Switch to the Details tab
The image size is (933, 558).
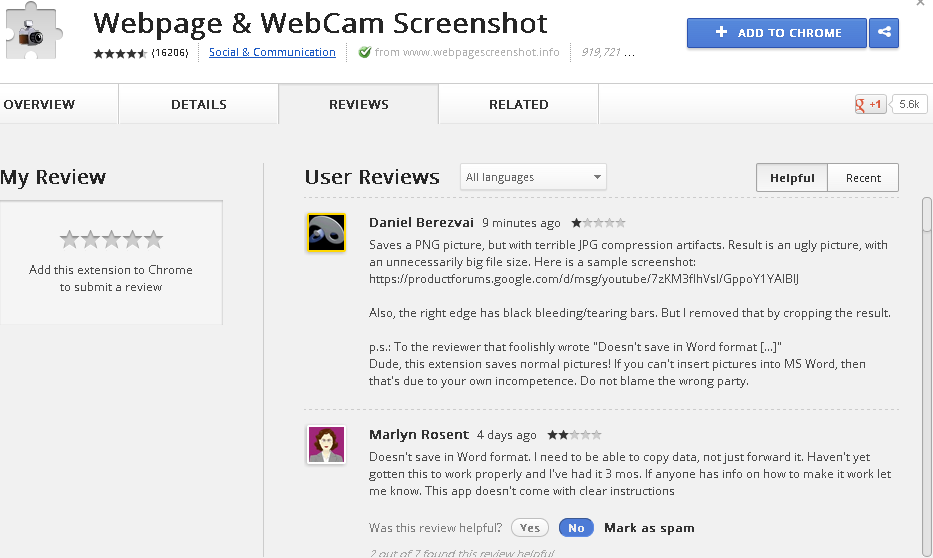click(199, 104)
